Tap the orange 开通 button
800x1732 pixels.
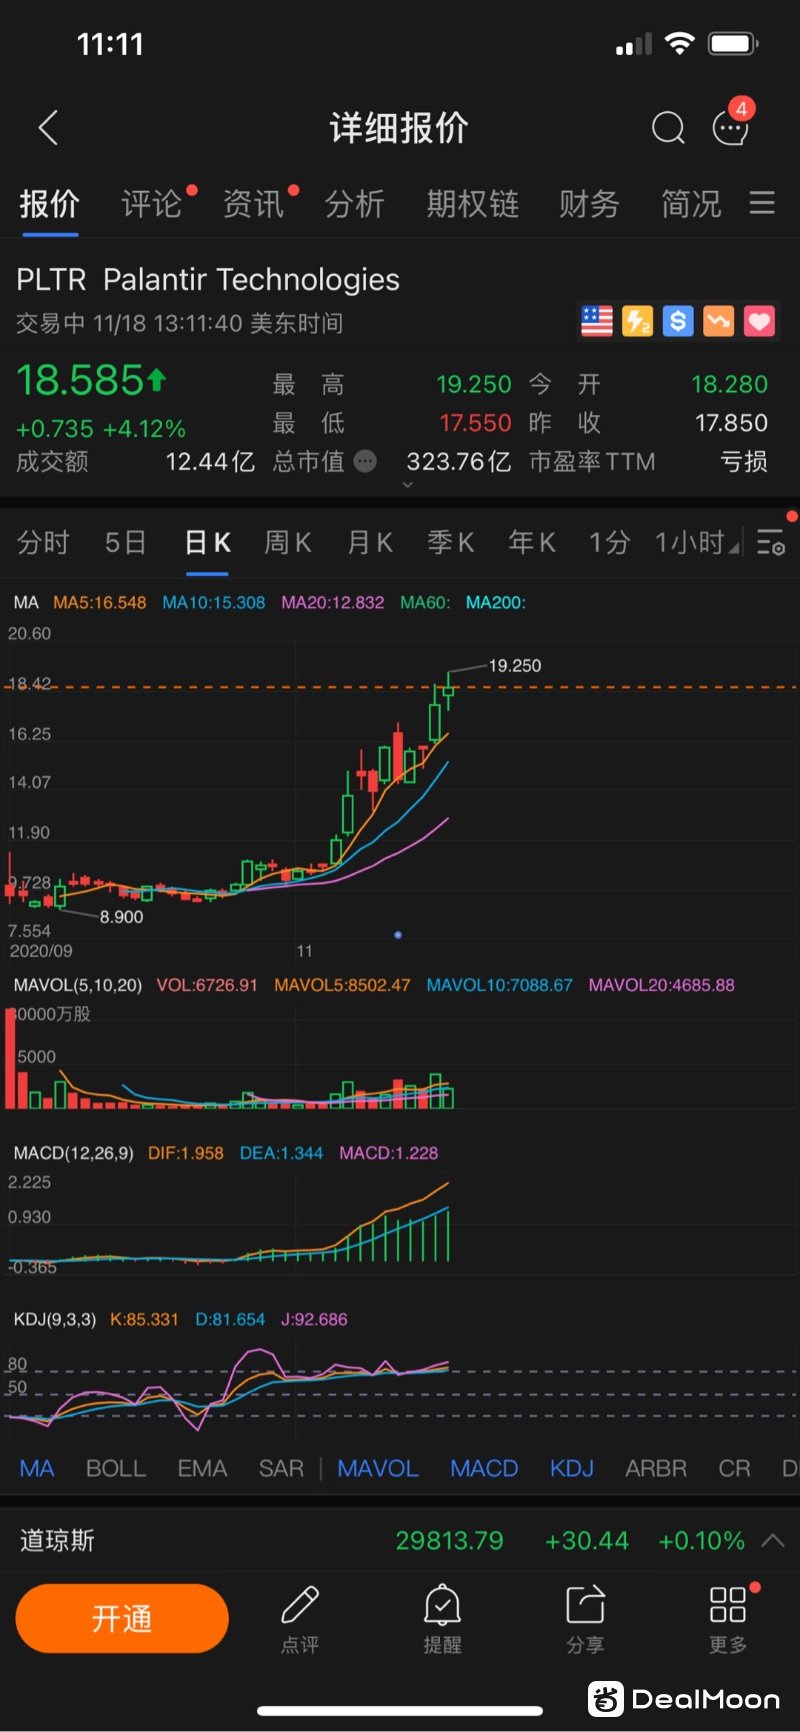tap(122, 1618)
